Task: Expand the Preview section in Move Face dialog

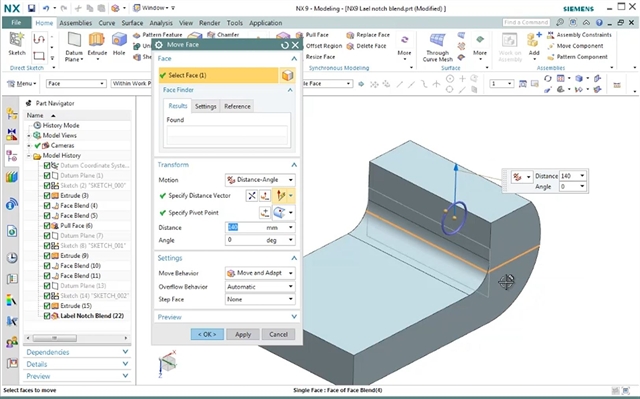Action: [294, 317]
